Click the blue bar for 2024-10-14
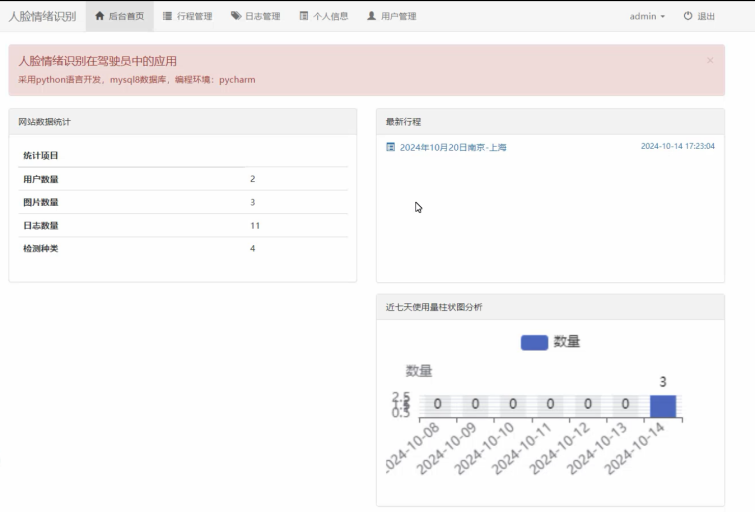 [x=663, y=406]
